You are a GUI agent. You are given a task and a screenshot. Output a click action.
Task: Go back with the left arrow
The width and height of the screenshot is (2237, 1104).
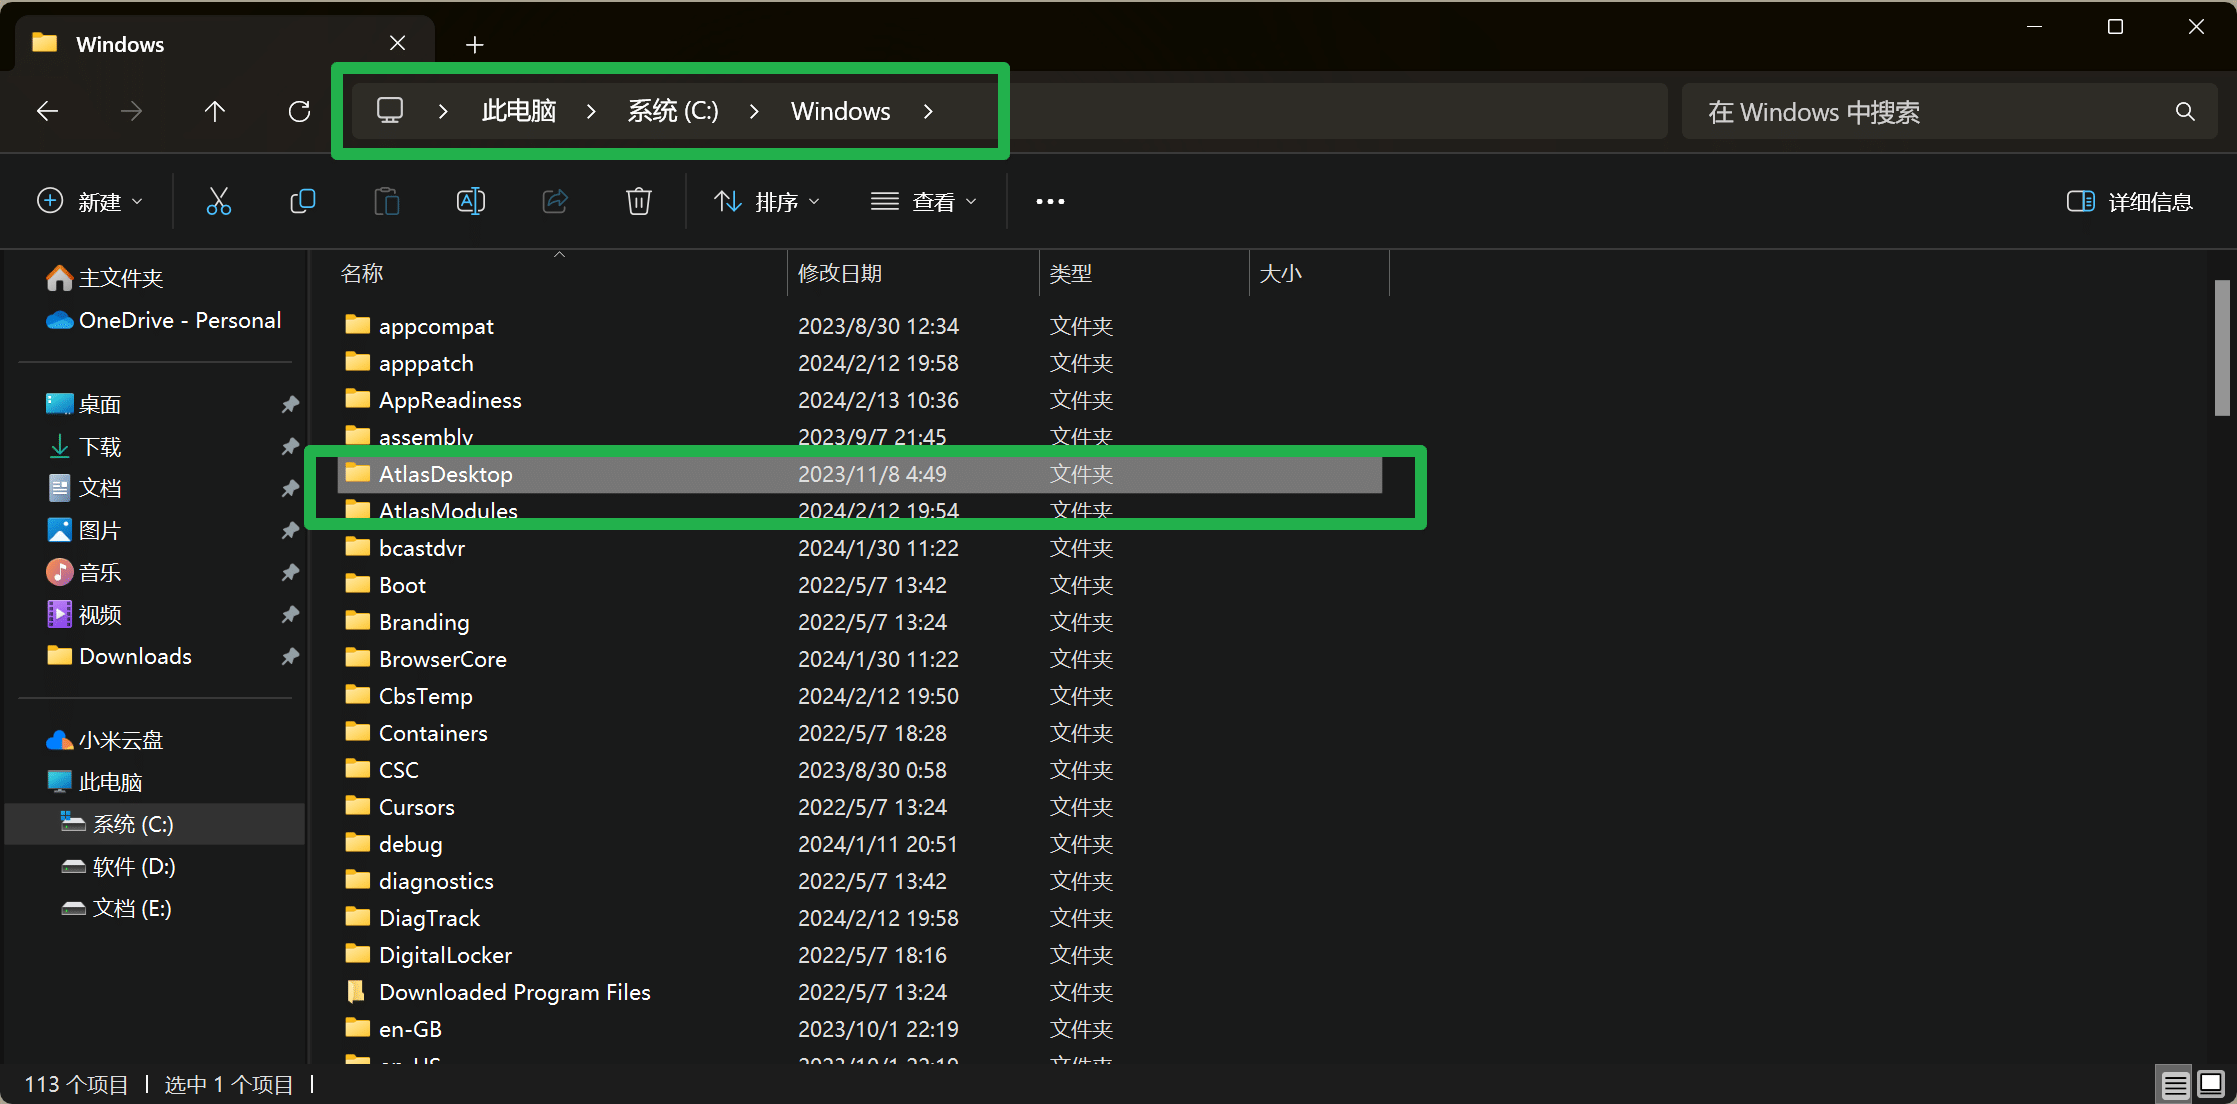coord(47,111)
